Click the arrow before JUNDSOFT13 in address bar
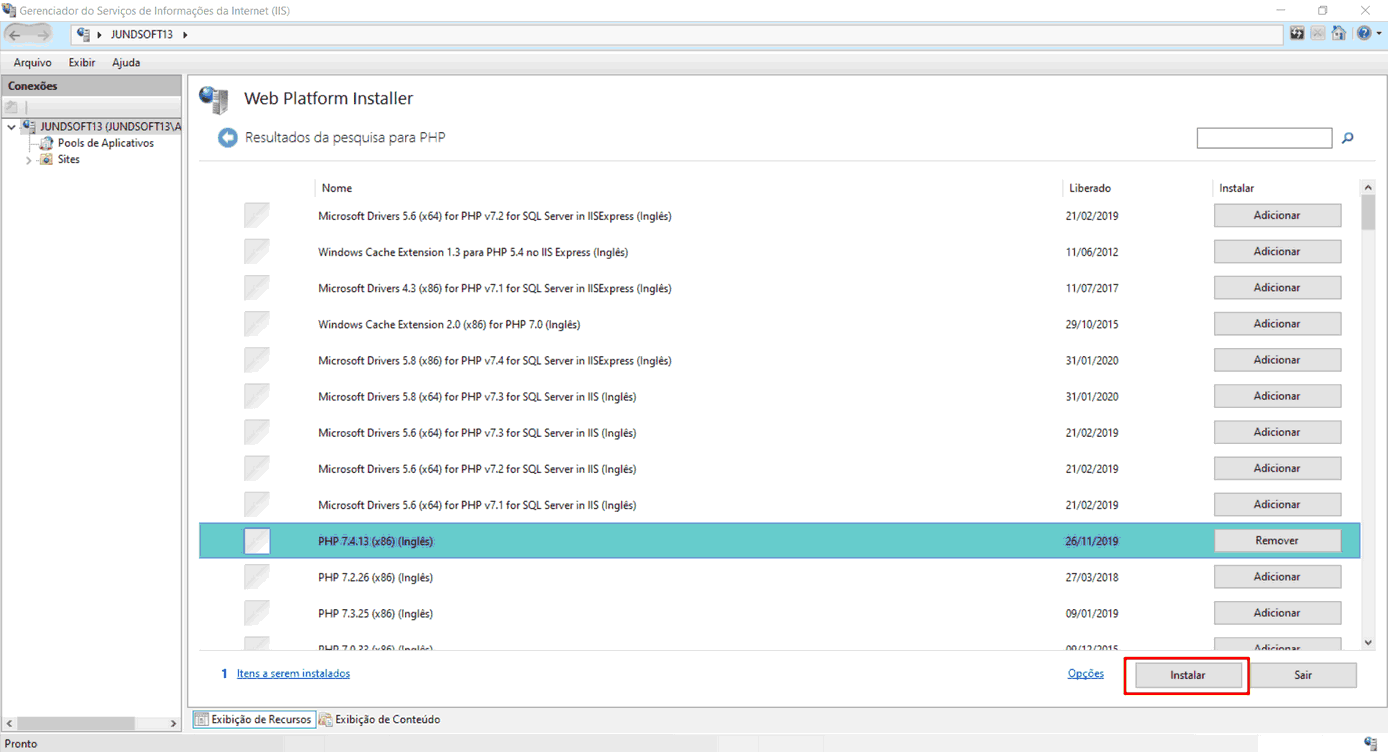 (99, 34)
